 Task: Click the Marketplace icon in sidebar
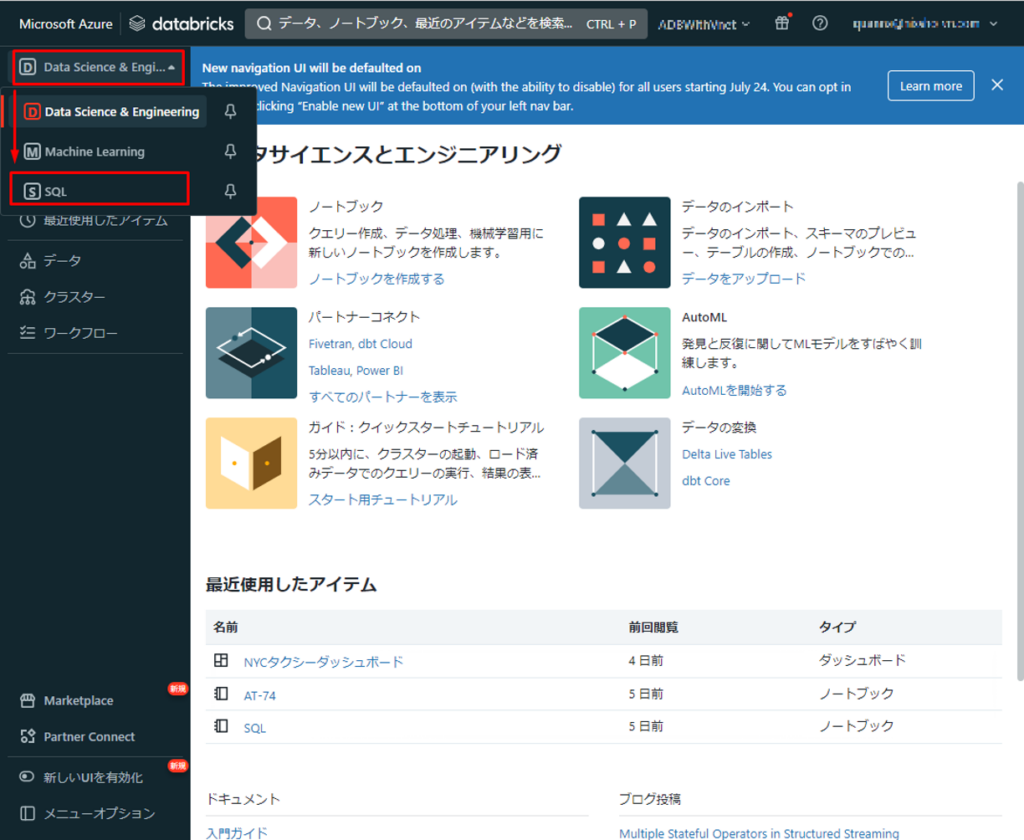click(28, 701)
